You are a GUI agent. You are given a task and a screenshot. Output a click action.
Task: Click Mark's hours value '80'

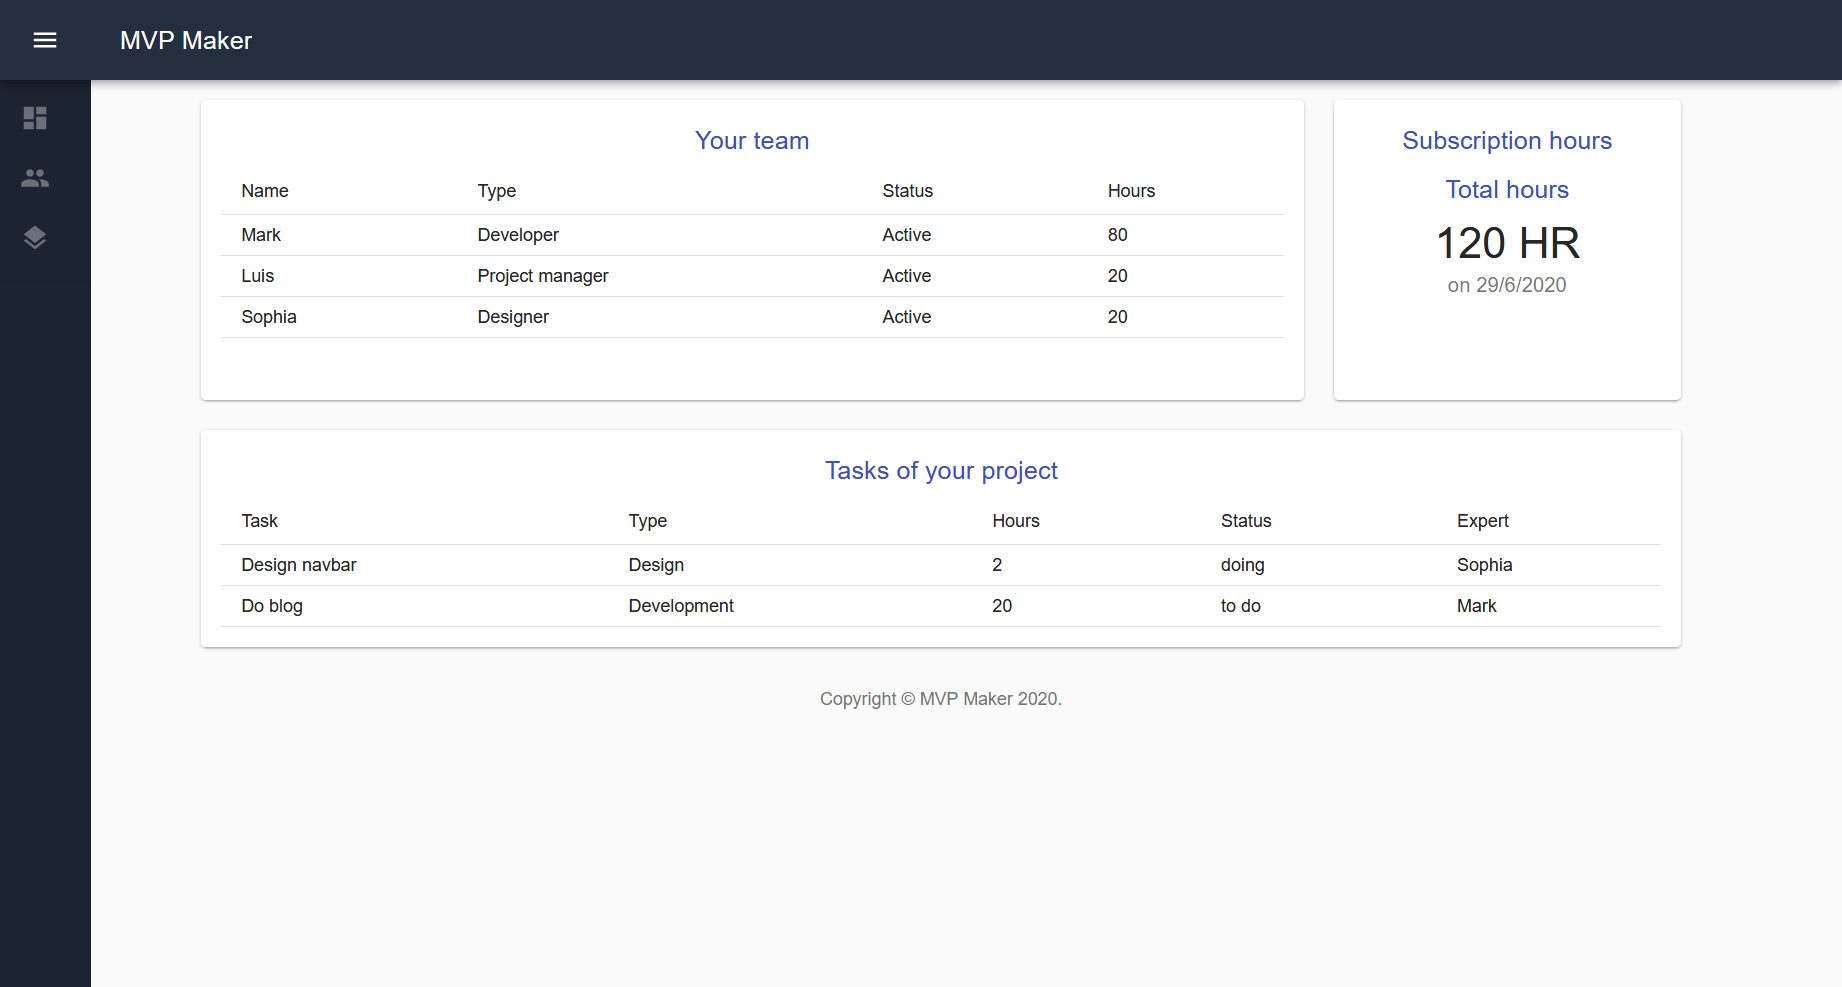tap(1117, 235)
